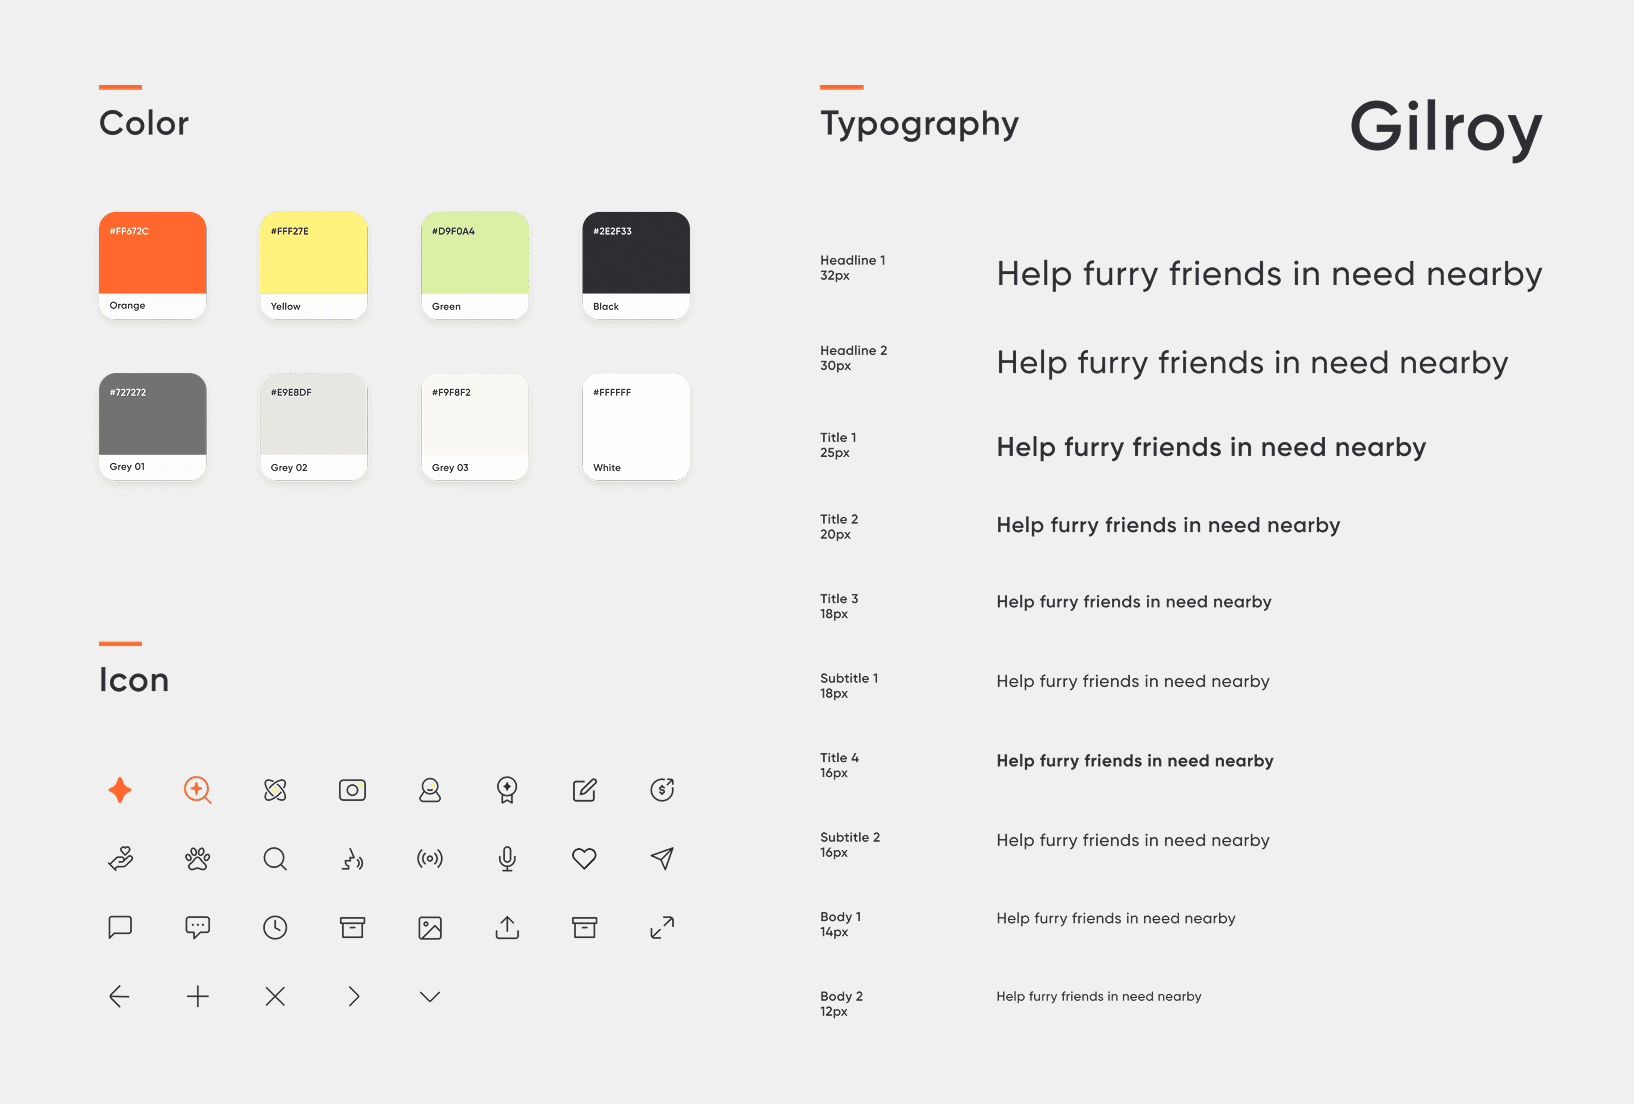Click the award ribbon badge icon
Image resolution: width=1634 pixels, height=1104 pixels.
pyautogui.click(x=507, y=790)
